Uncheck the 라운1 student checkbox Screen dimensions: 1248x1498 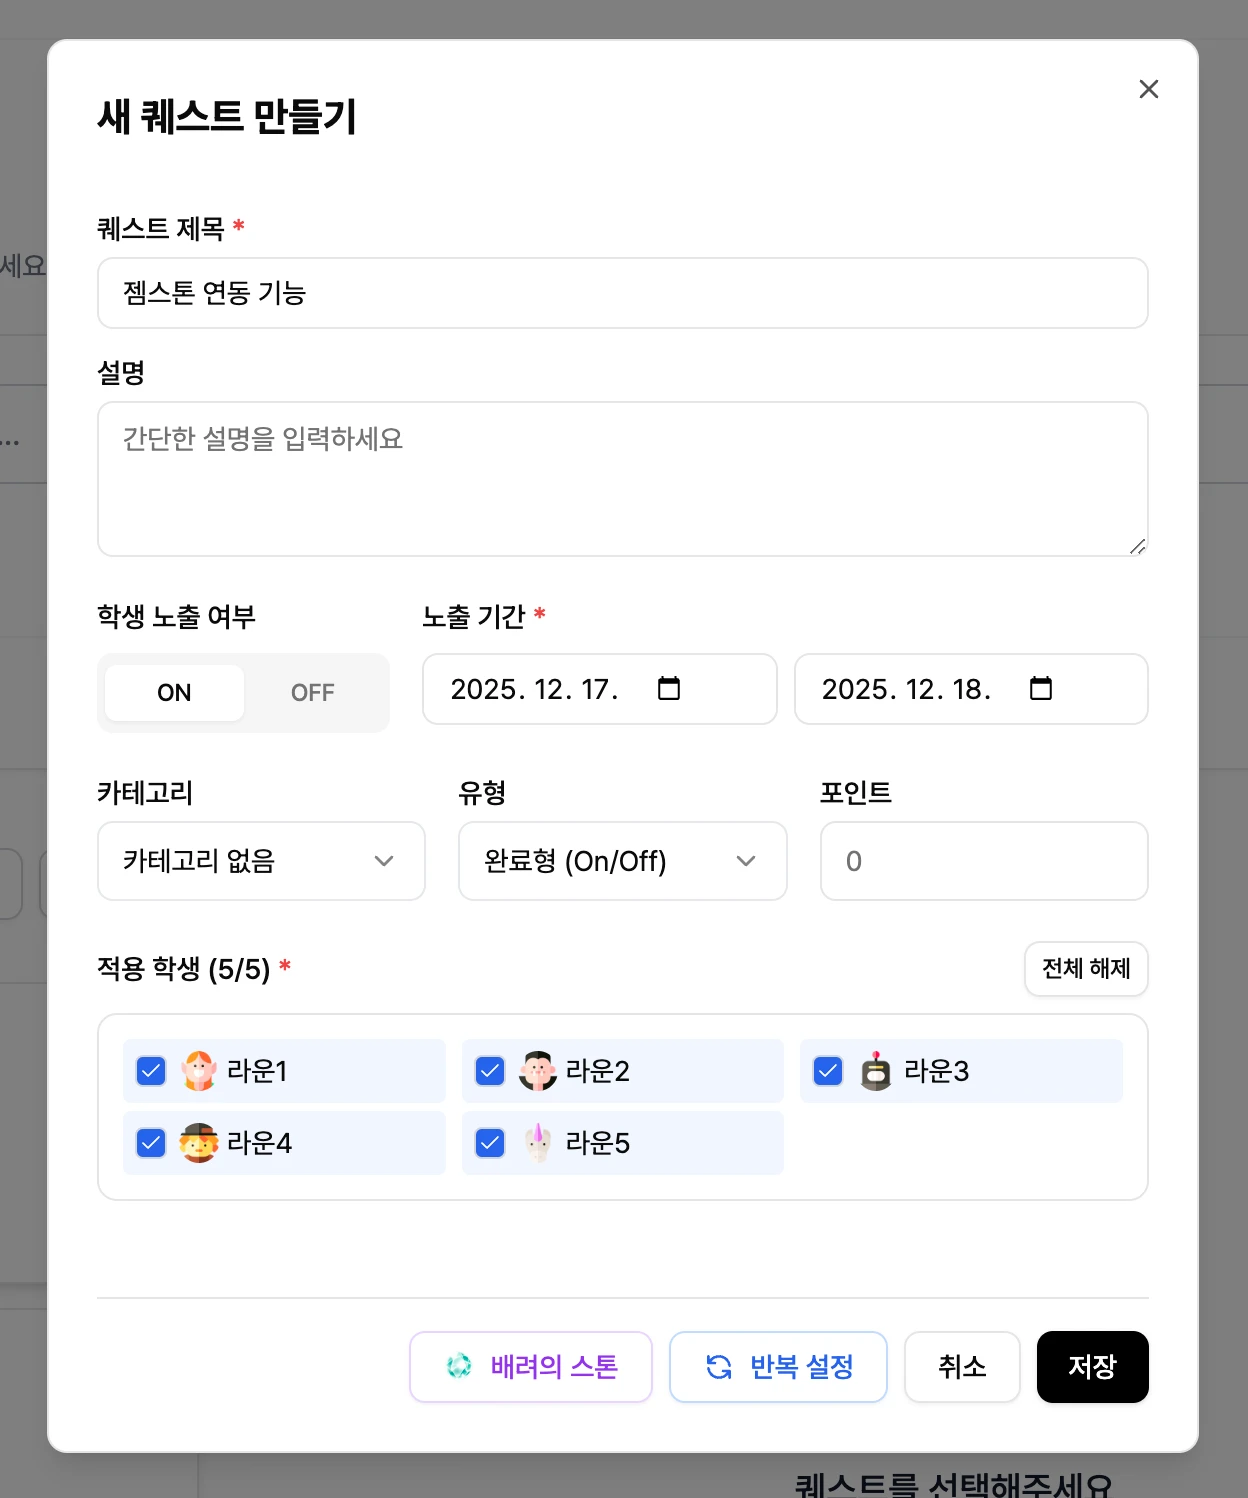tap(151, 1071)
